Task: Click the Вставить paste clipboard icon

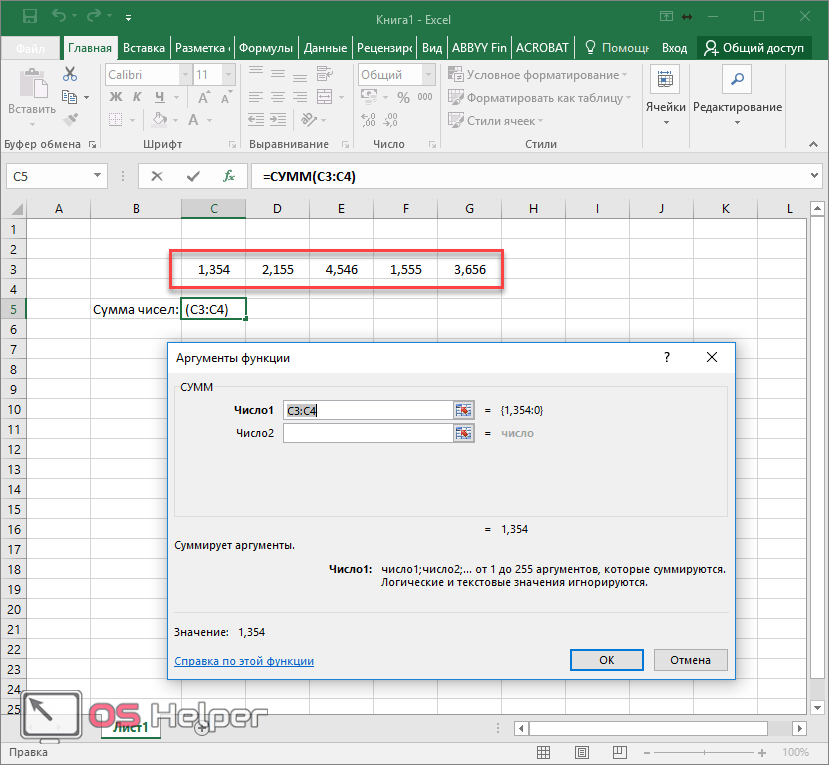Action: click(x=31, y=84)
